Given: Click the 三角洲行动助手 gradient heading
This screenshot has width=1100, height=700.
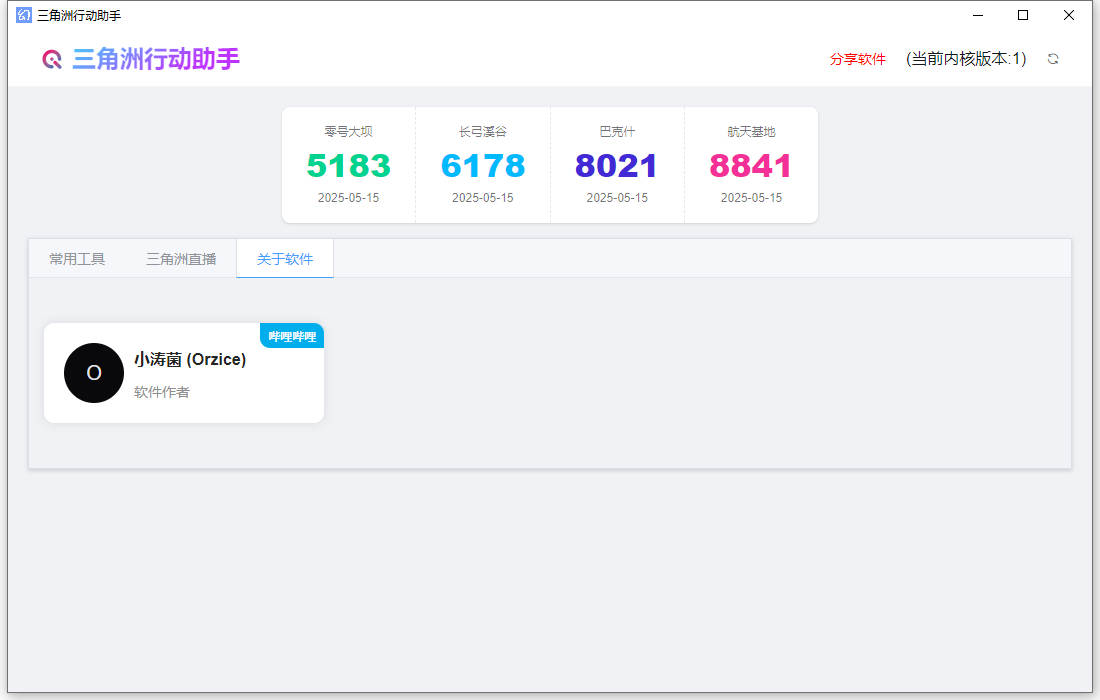Looking at the screenshot, I should click(156, 59).
